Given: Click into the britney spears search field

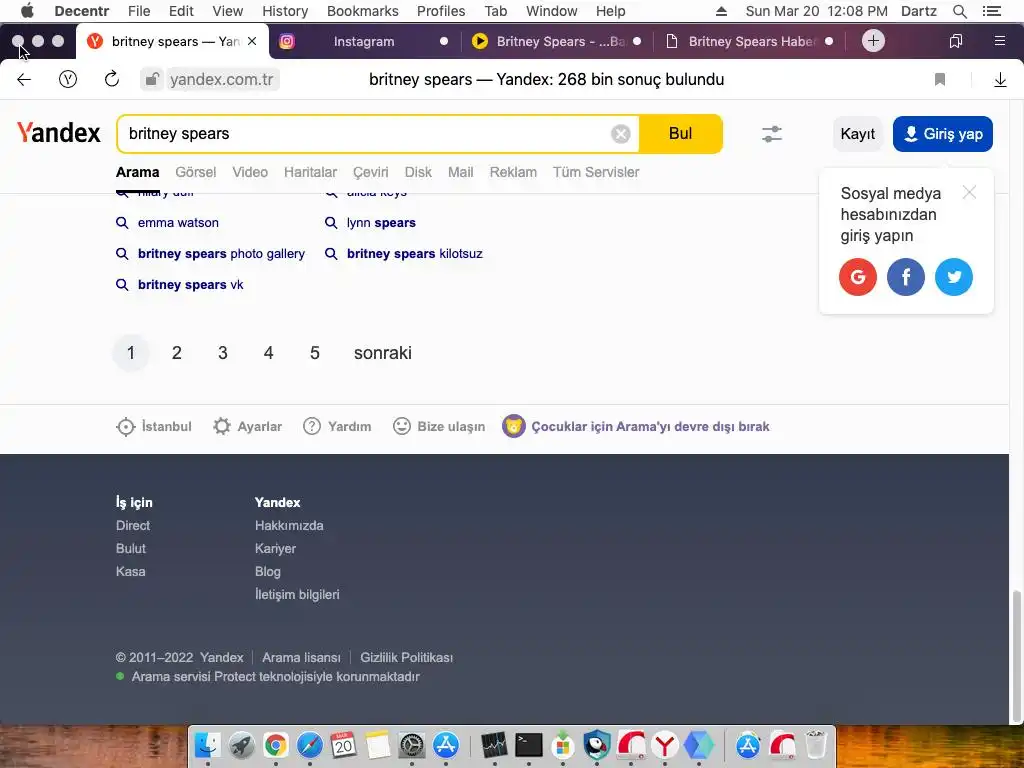Looking at the screenshot, I should [x=366, y=134].
